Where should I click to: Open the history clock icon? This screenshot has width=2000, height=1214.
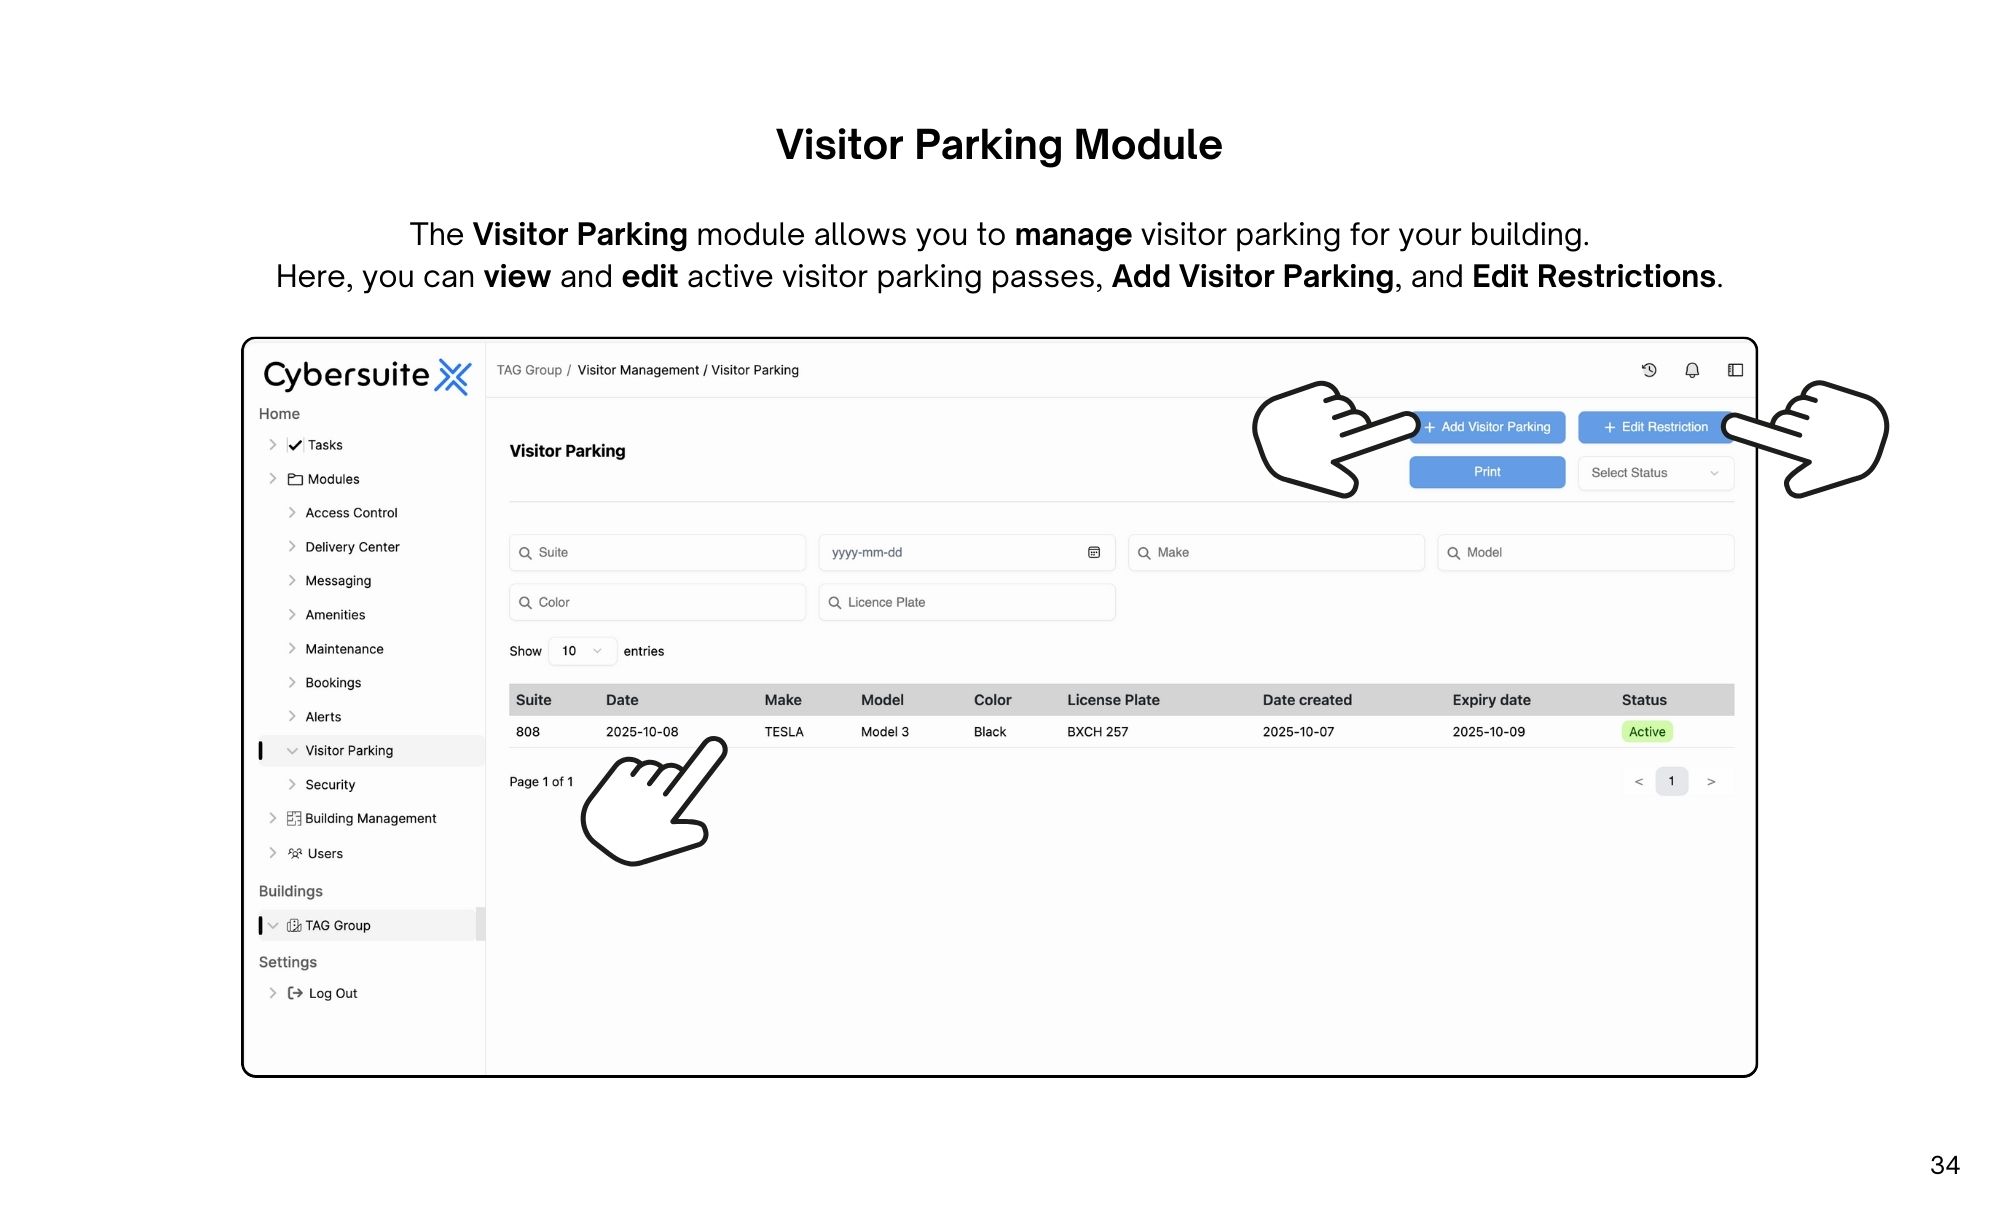[x=1649, y=370]
